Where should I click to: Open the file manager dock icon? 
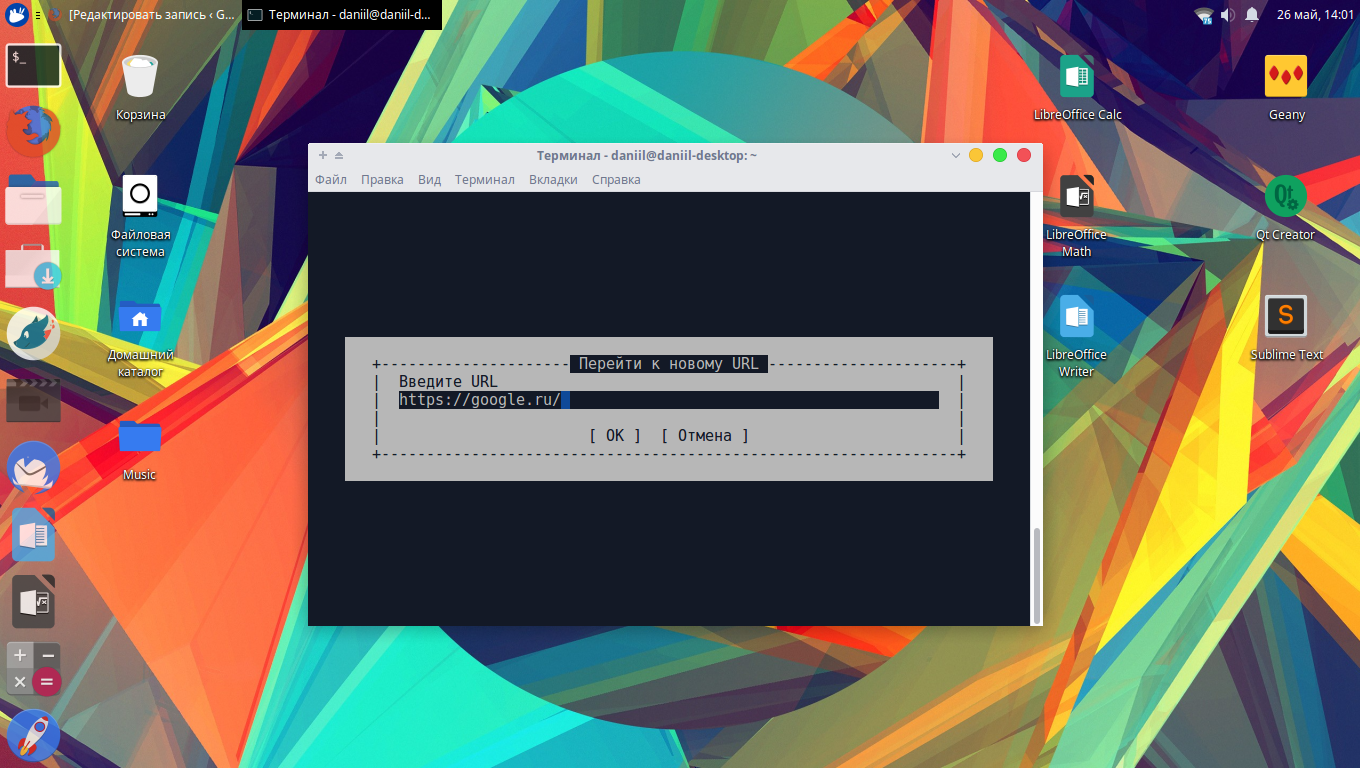coord(34,199)
